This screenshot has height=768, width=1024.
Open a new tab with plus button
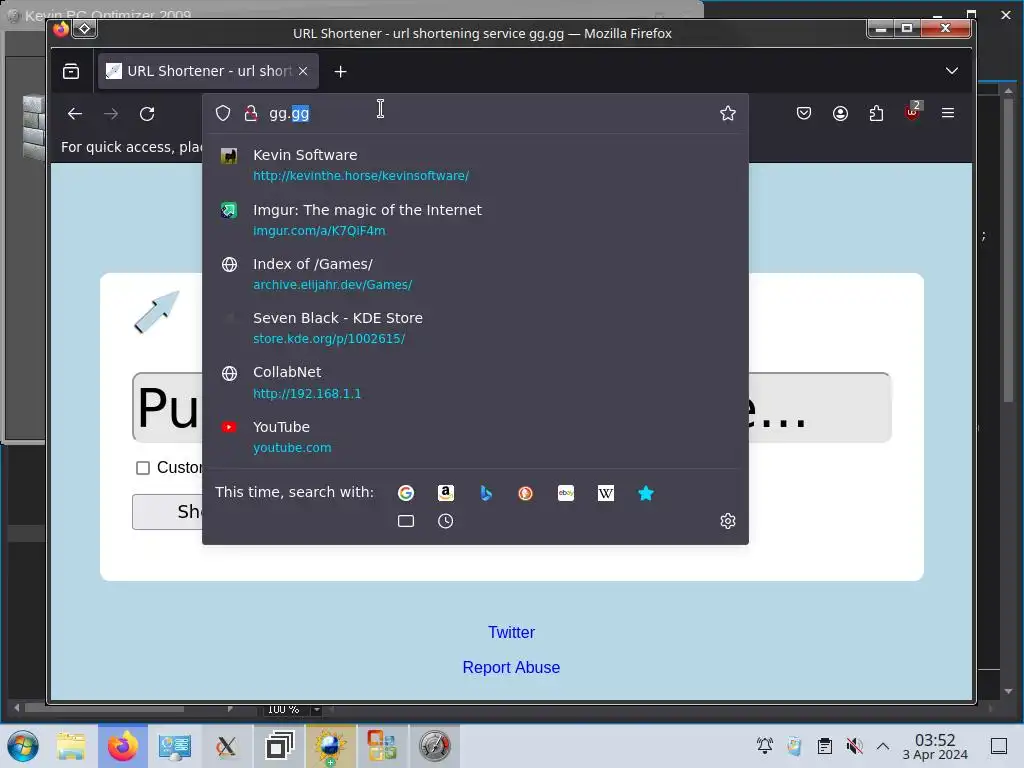tap(340, 71)
